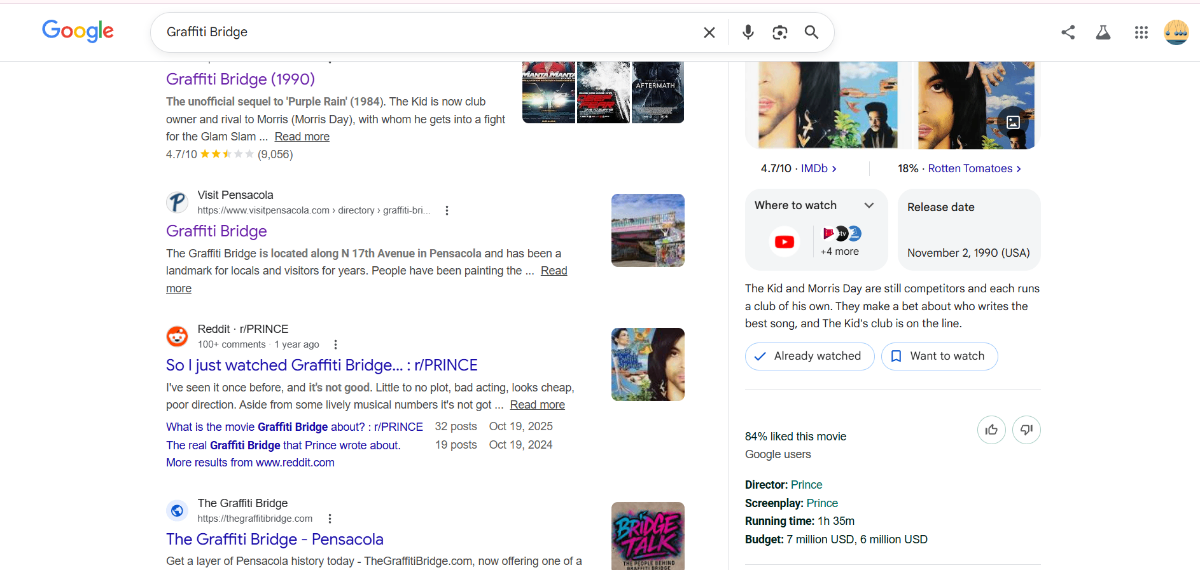This screenshot has height=570, width=1200.
Task: Expand Reddit snippet with Read more
Action: (537, 405)
